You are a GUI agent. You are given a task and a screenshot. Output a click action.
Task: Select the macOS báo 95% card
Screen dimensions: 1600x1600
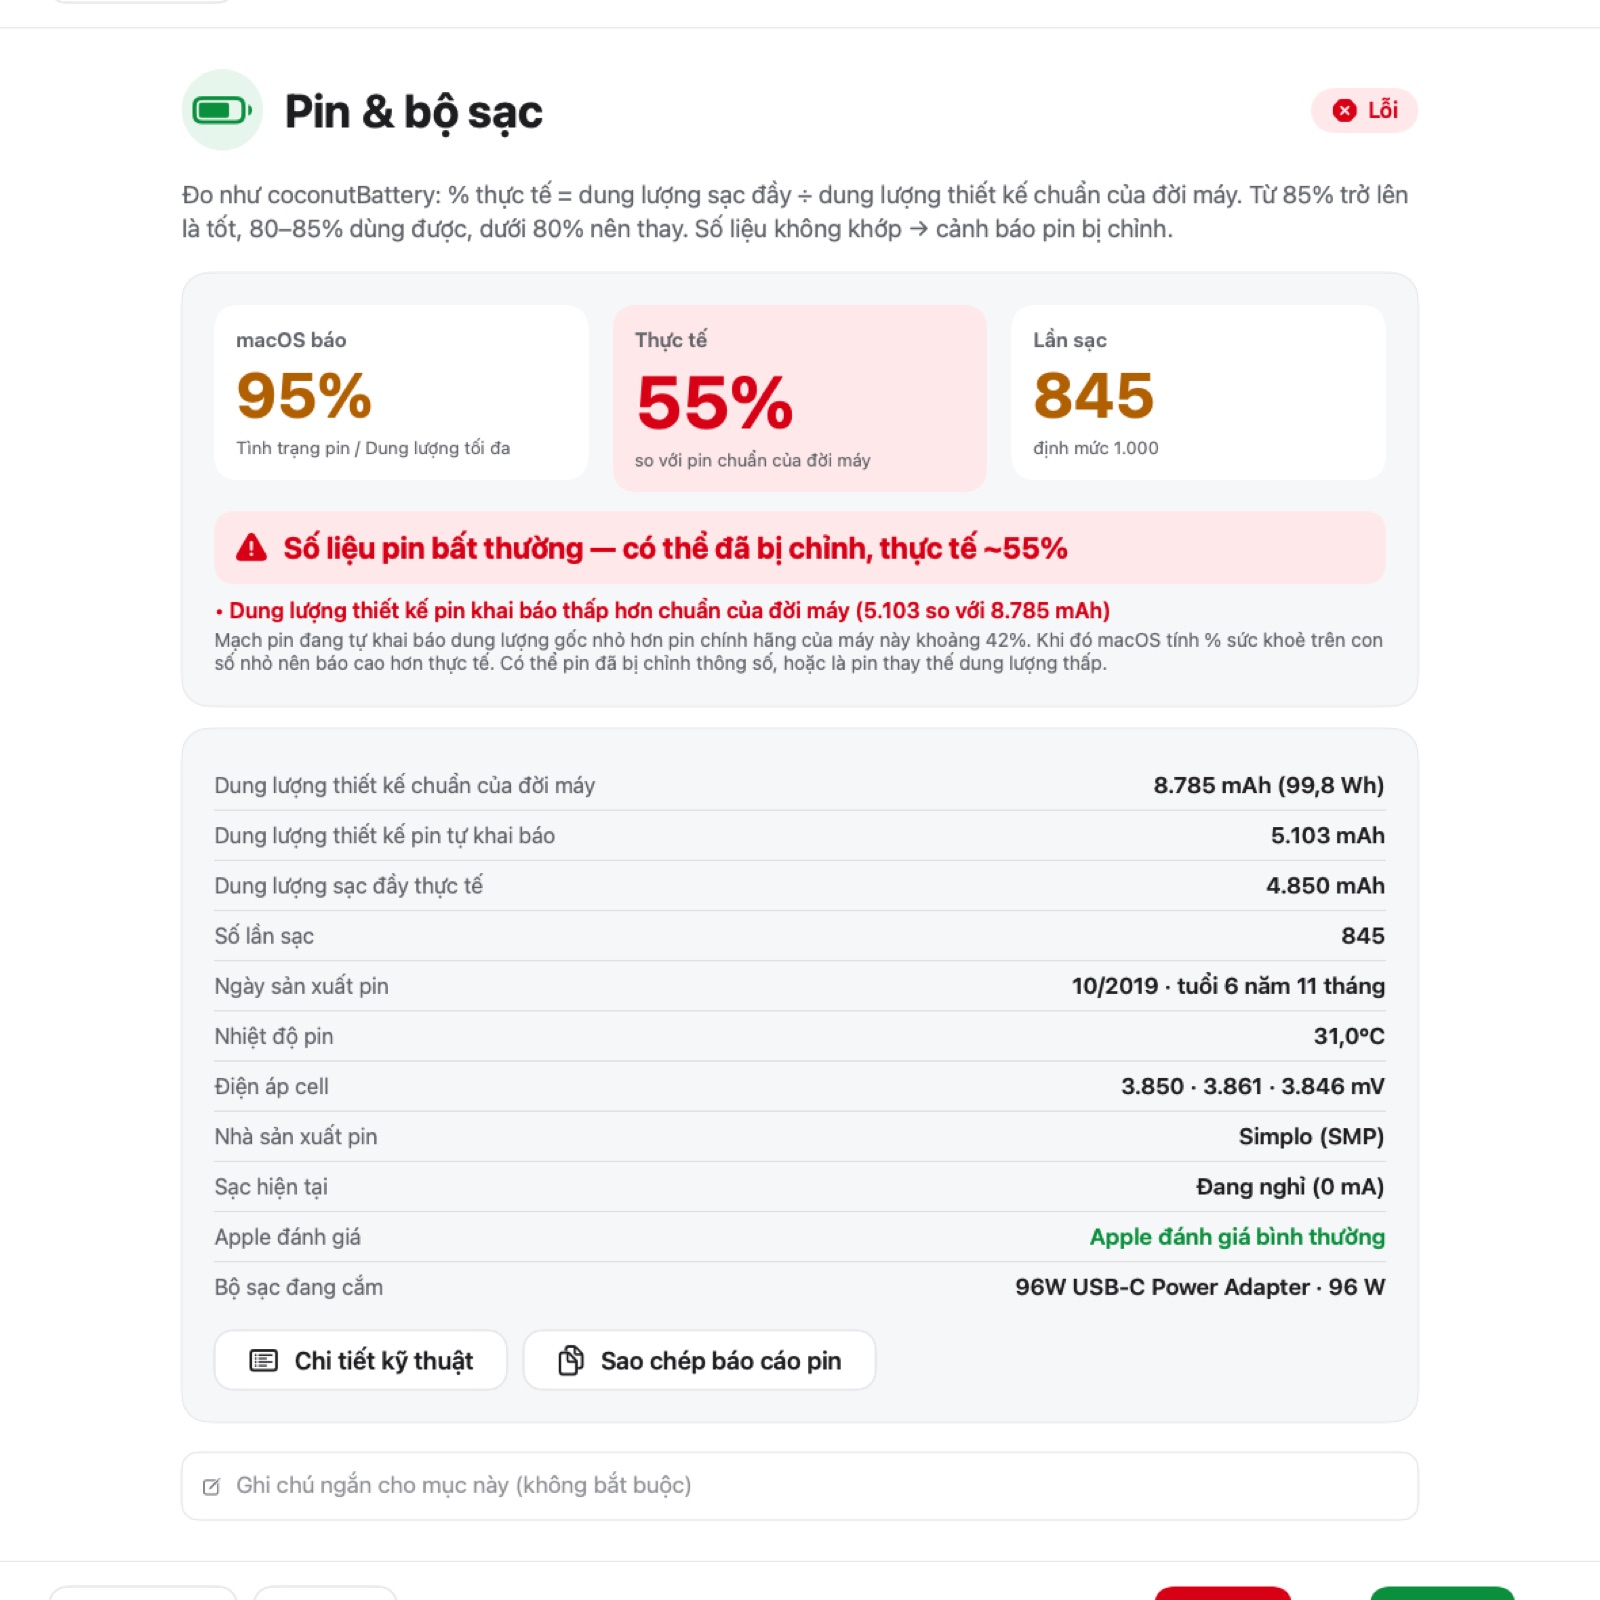(x=401, y=393)
